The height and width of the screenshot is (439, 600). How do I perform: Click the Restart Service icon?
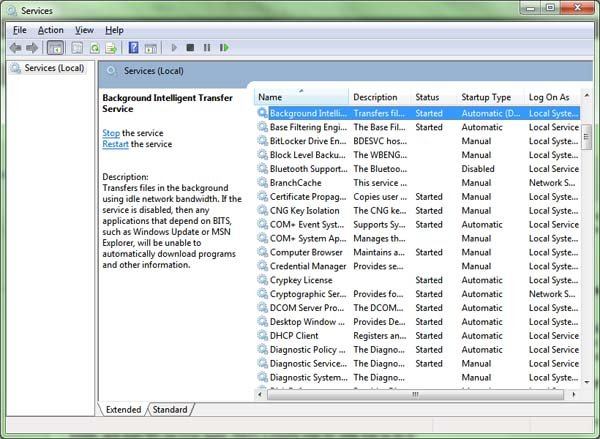click(224, 48)
